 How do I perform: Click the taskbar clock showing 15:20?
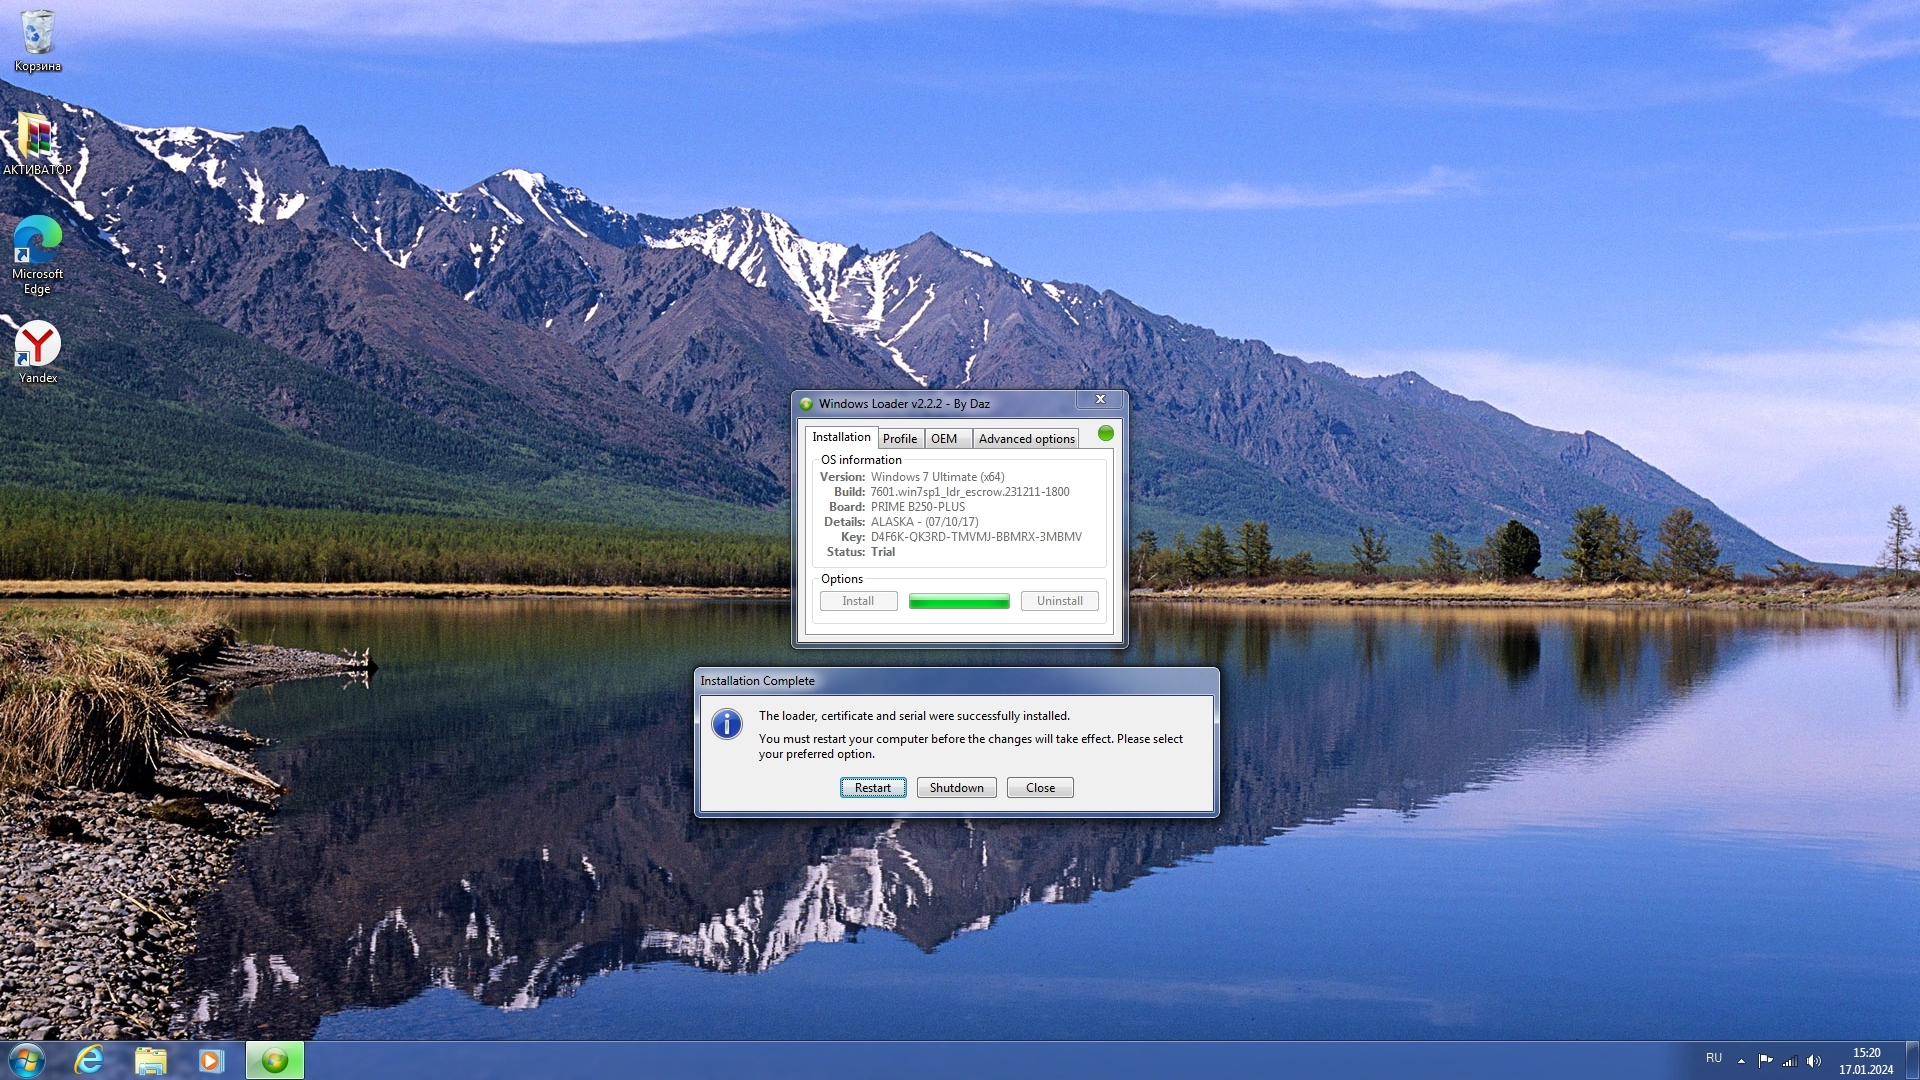1865,1060
